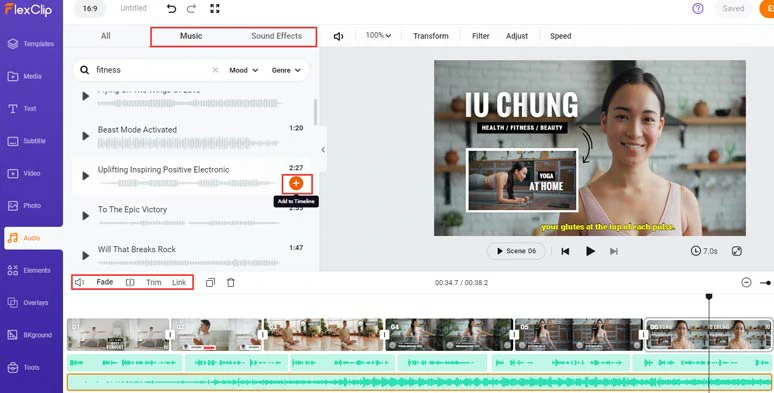
Task: Click the redo arrow icon
Action: (x=192, y=9)
